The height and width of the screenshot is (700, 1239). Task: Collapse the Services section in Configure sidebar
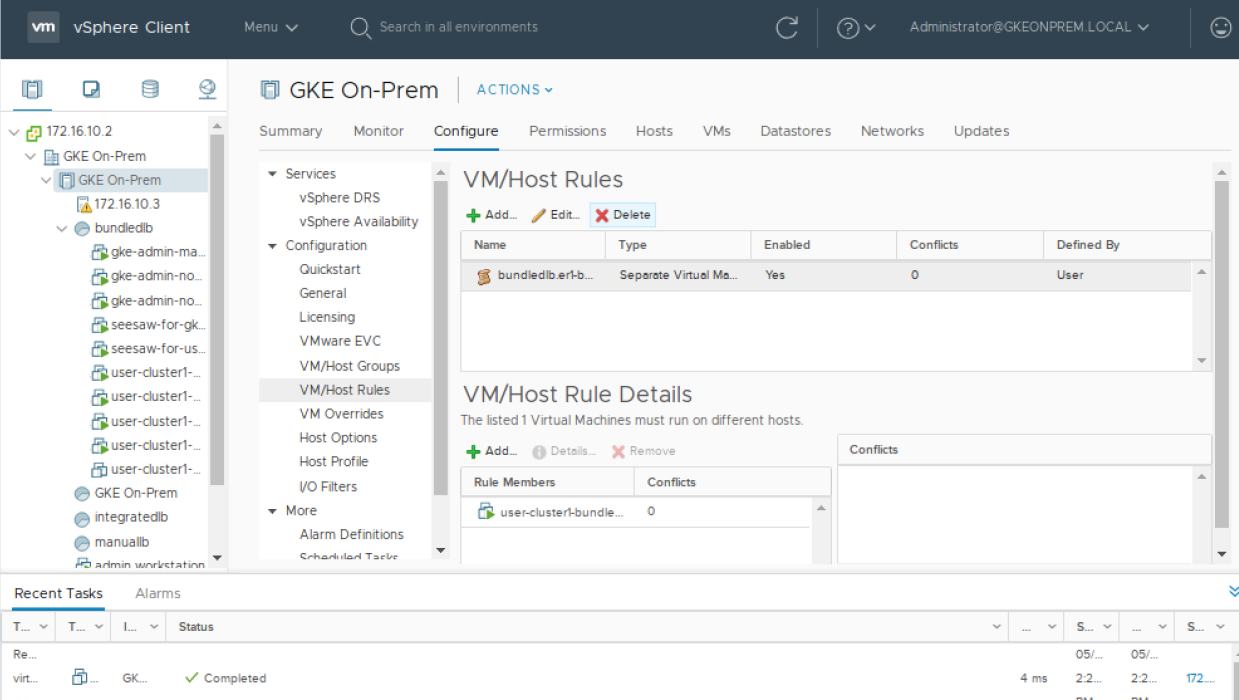pos(272,174)
